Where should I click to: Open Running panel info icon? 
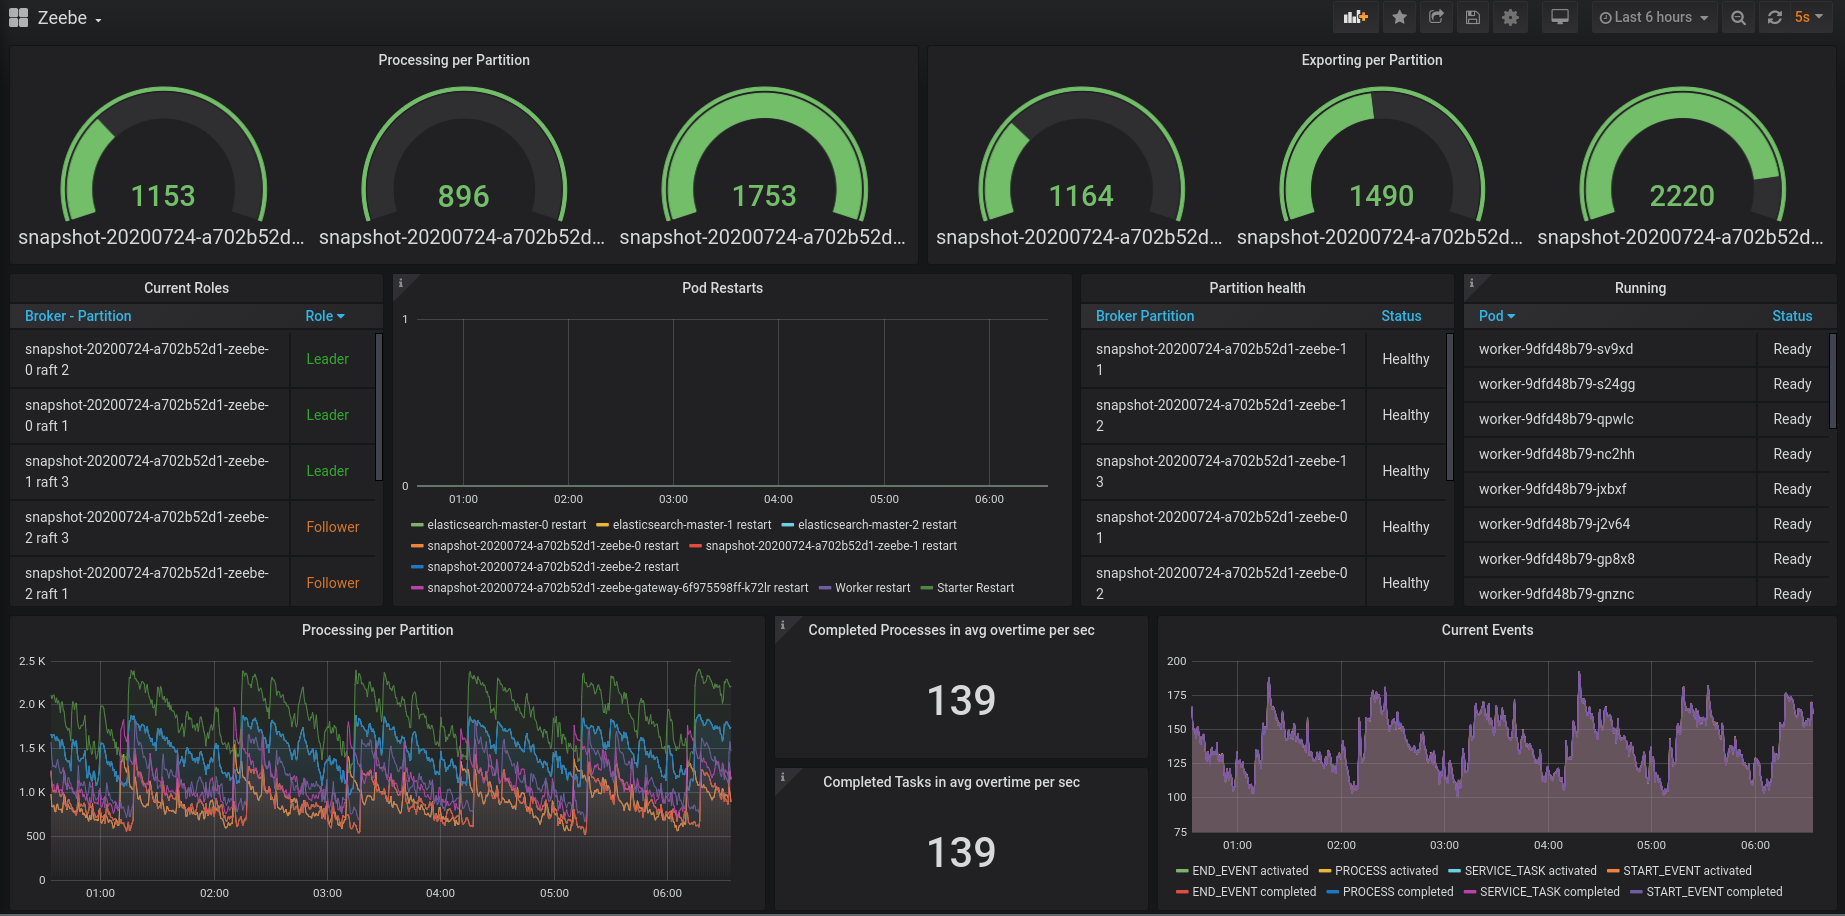[x=1471, y=283]
